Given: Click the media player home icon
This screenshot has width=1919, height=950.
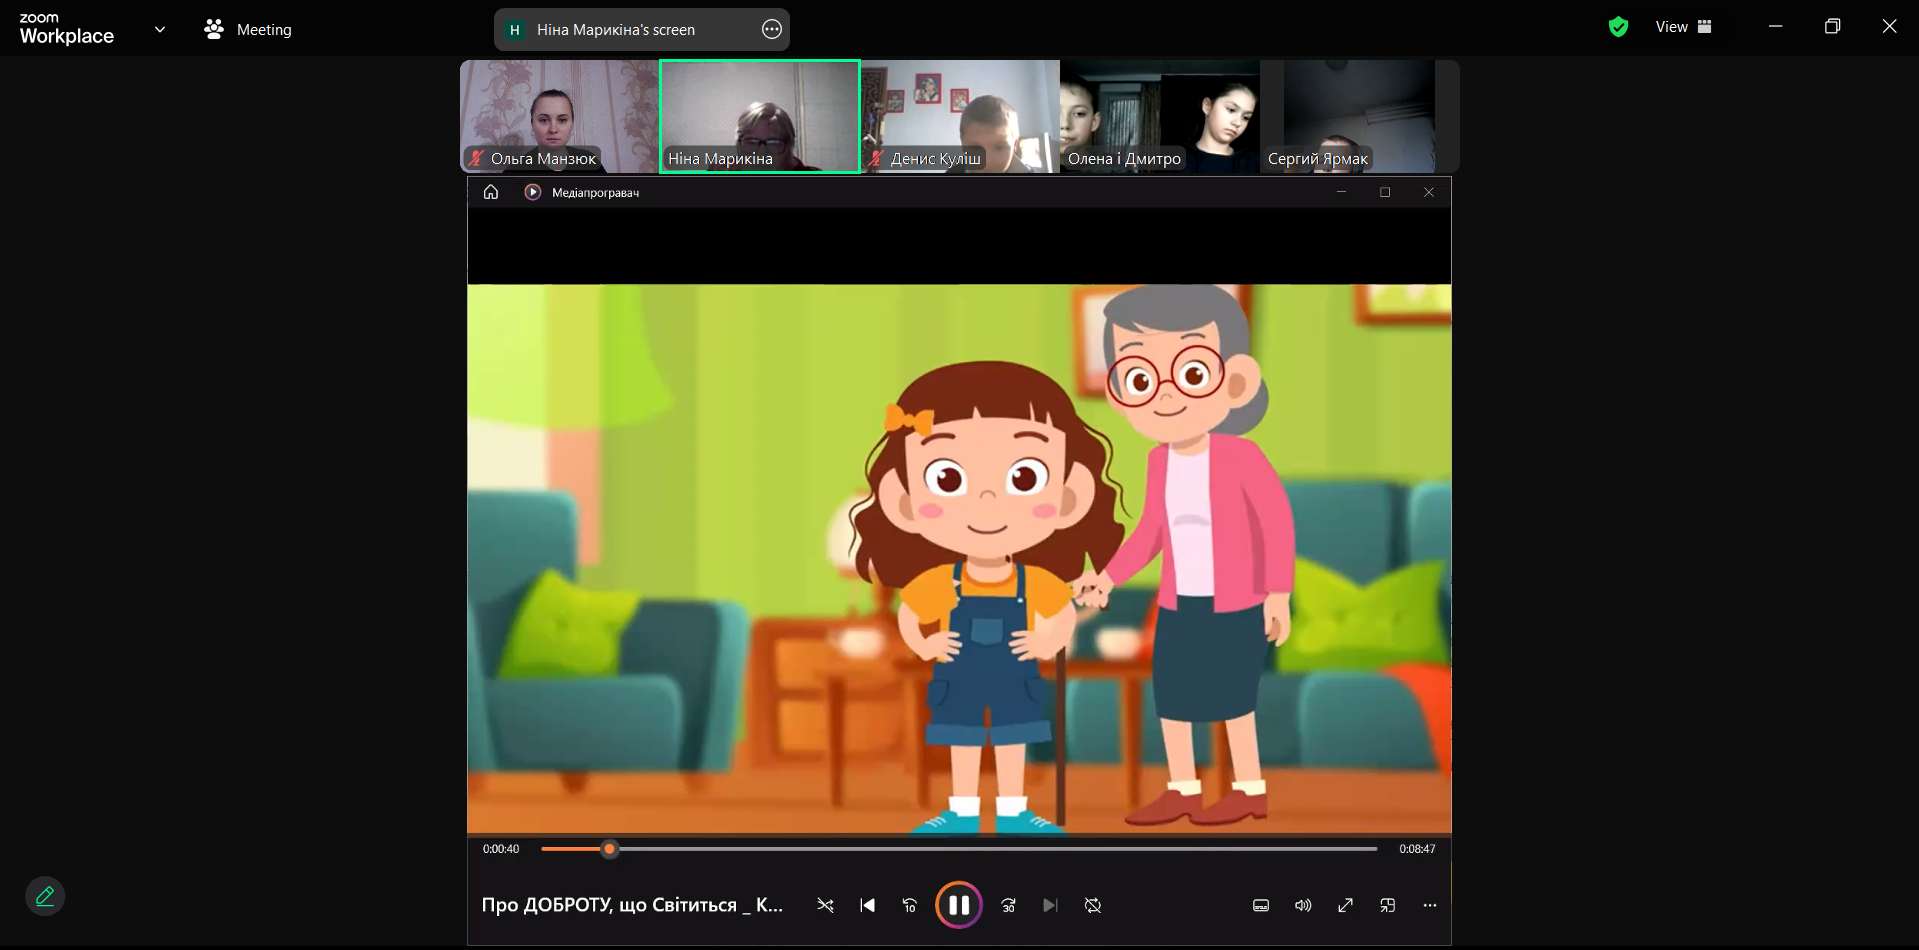Looking at the screenshot, I should pos(491,192).
